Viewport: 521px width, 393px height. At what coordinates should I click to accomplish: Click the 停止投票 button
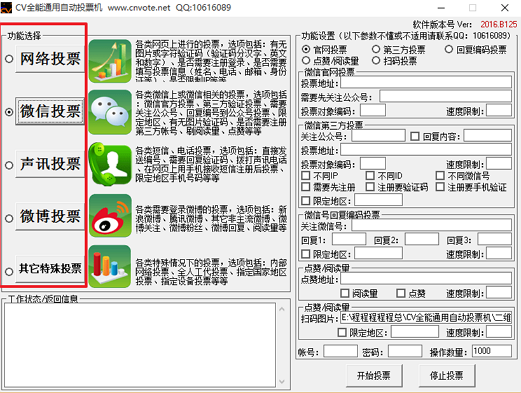446,376
